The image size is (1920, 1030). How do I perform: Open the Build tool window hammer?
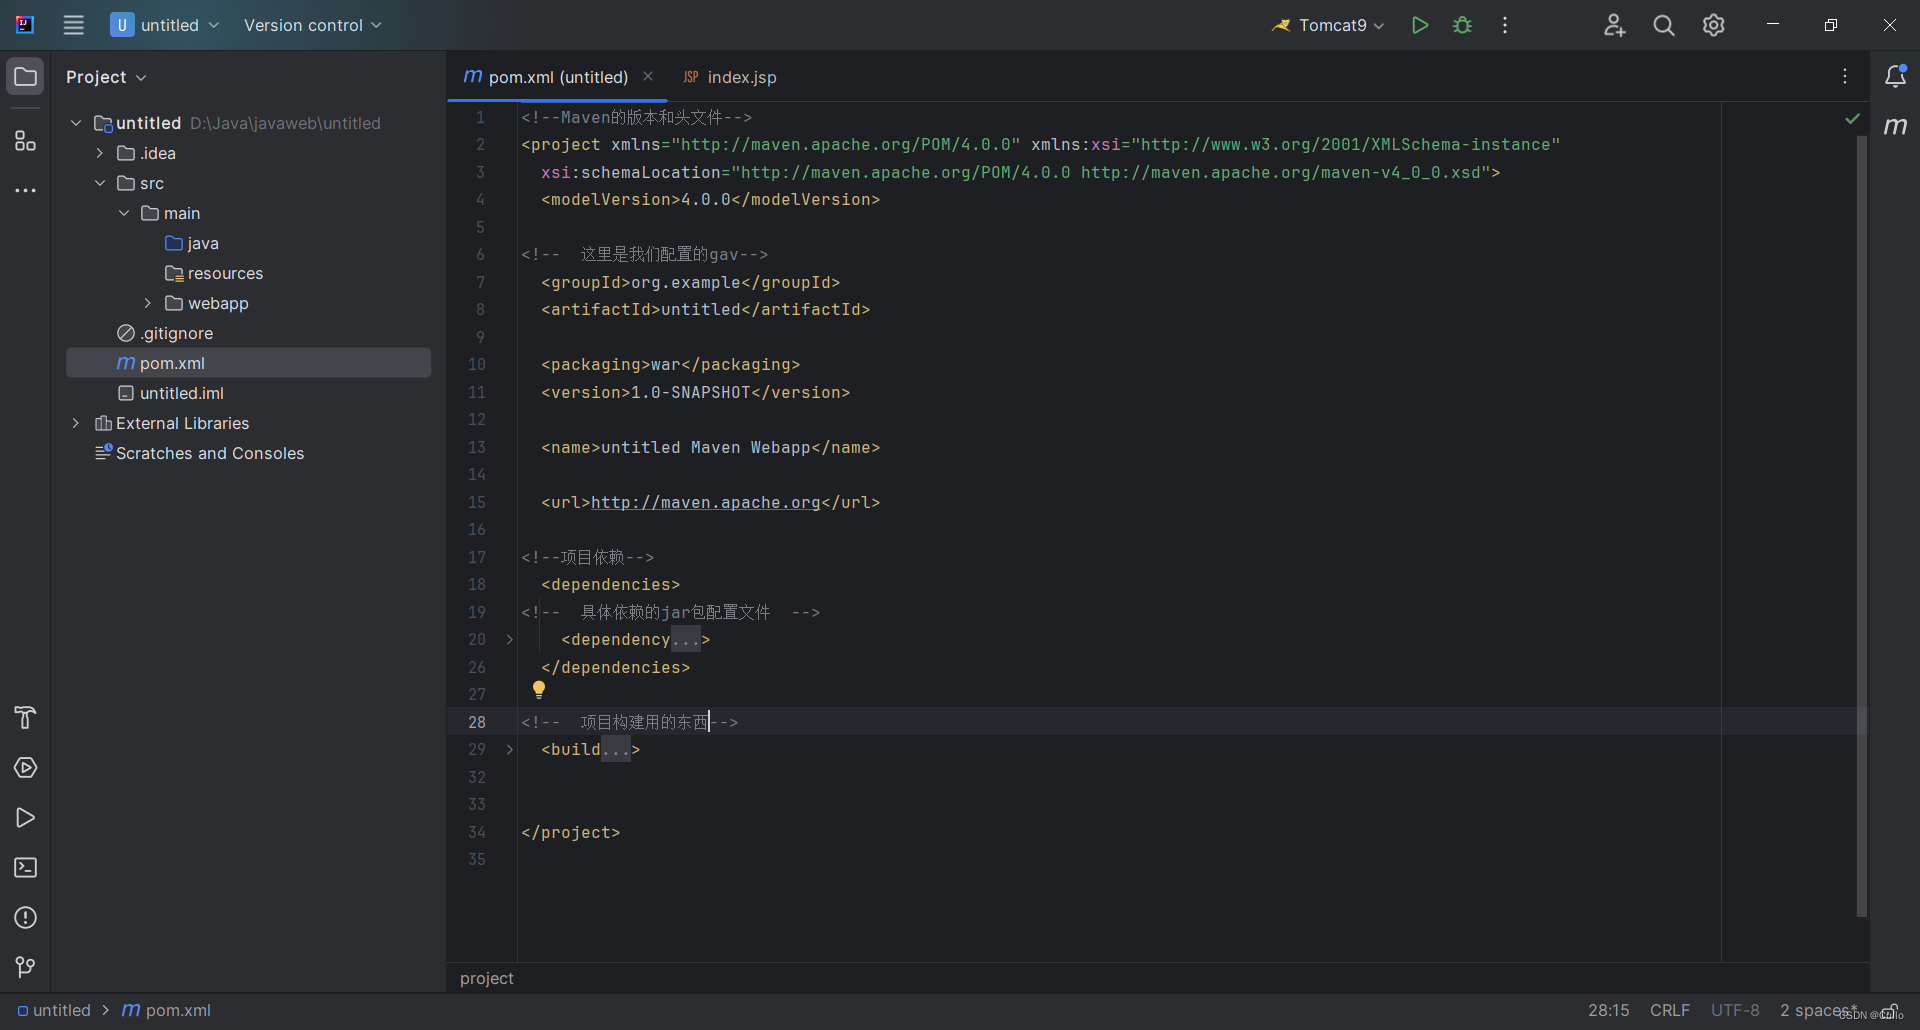[25, 717]
